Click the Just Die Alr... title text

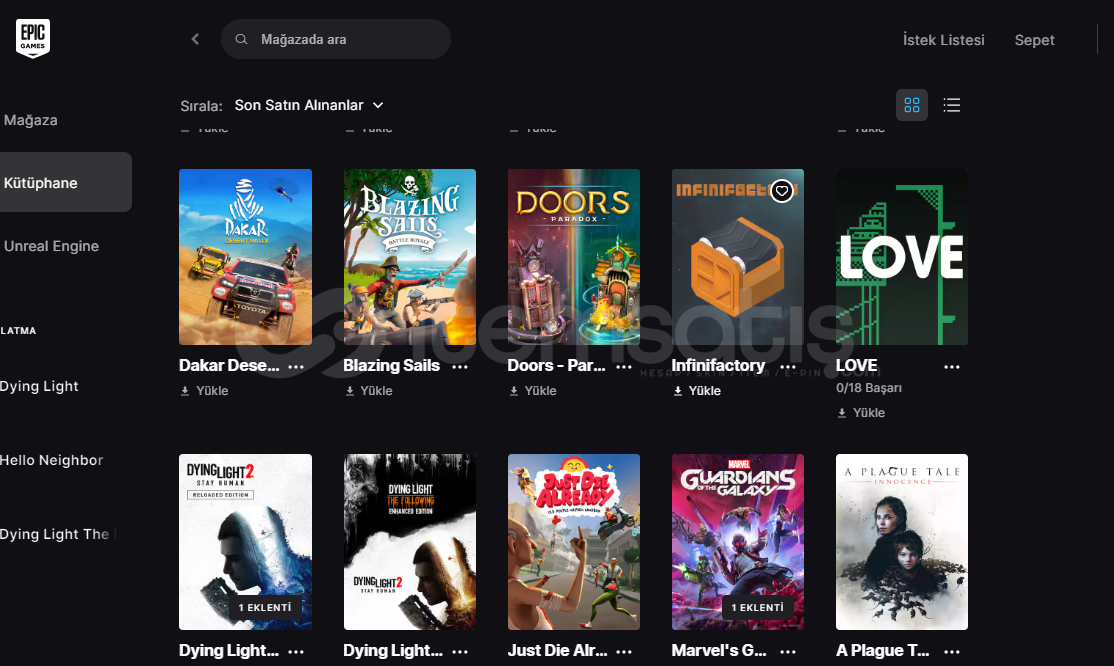[x=558, y=650]
